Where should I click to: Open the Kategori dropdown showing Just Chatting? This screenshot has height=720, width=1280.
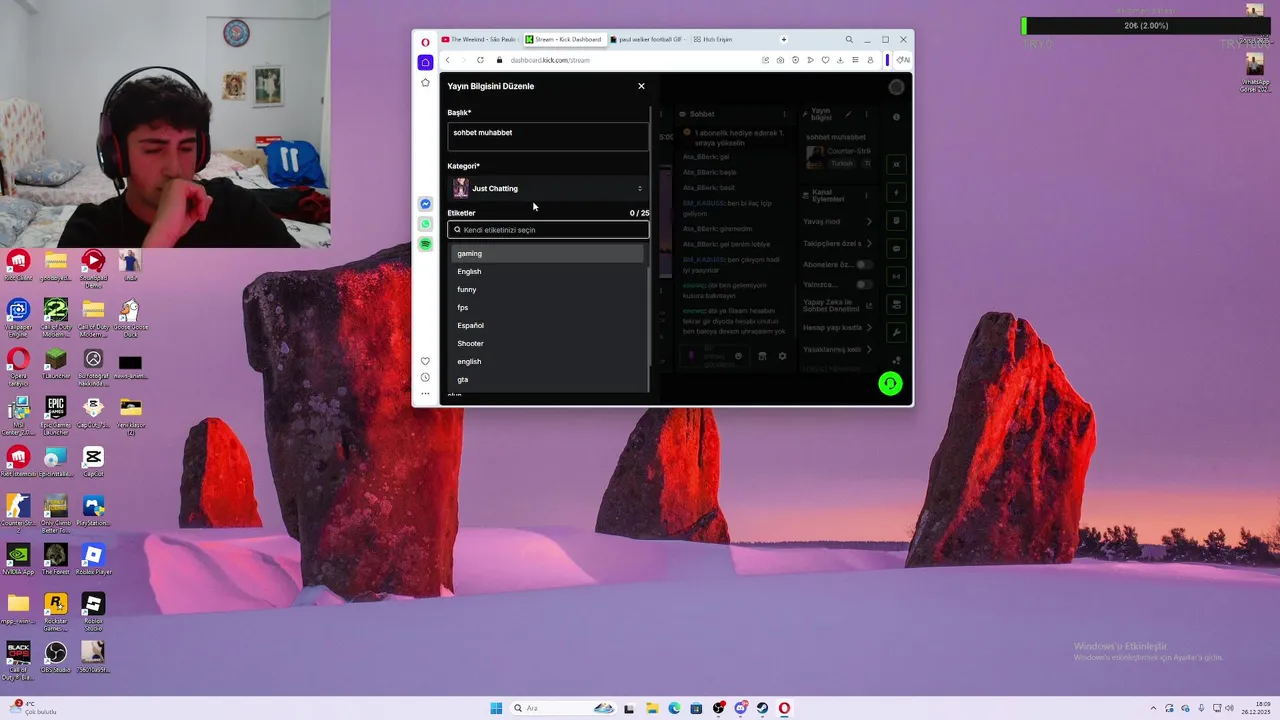click(x=548, y=188)
